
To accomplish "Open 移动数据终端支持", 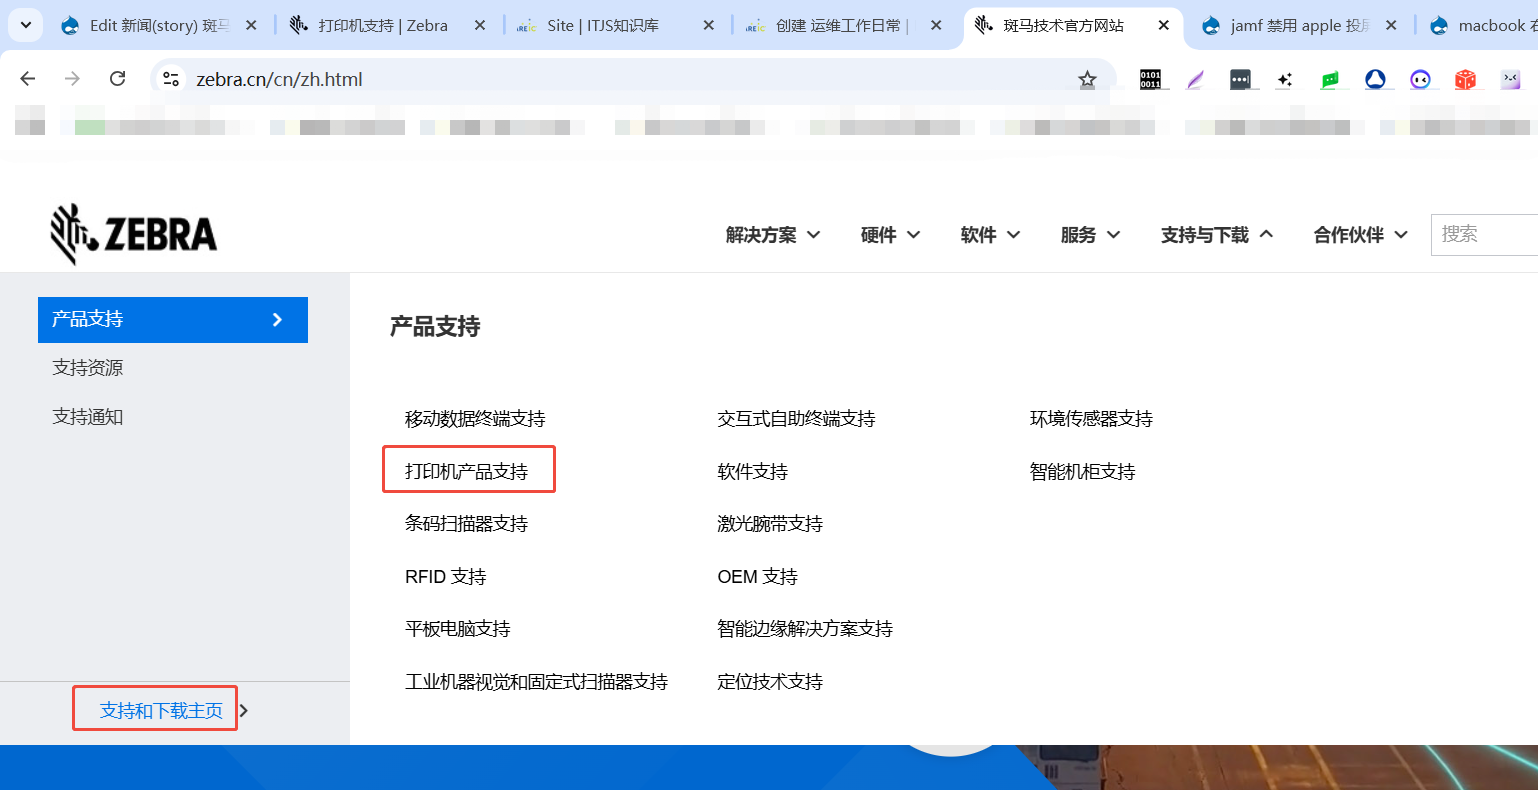I will tap(475, 419).
